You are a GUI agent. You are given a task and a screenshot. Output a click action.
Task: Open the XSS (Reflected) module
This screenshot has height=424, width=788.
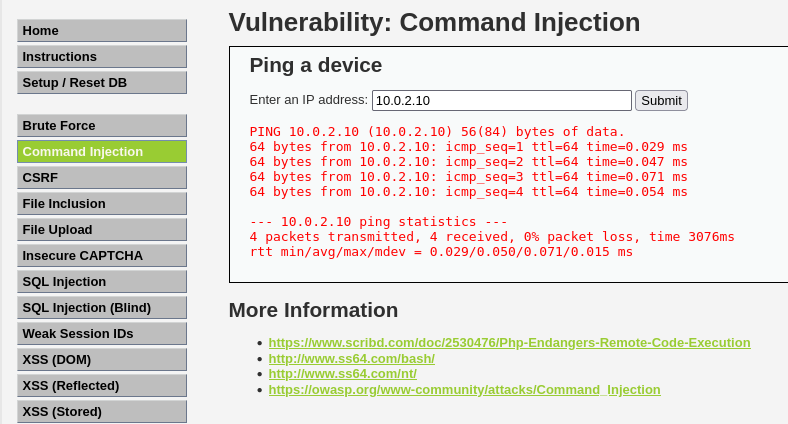pos(101,386)
